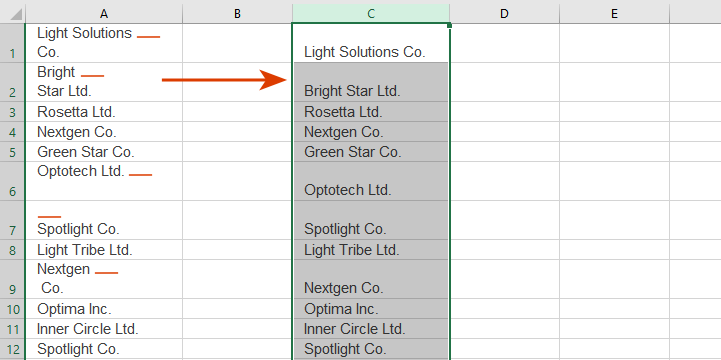Image resolution: width=721 pixels, height=360 pixels.
Task: Select column D header
Action: pos(504,14)
